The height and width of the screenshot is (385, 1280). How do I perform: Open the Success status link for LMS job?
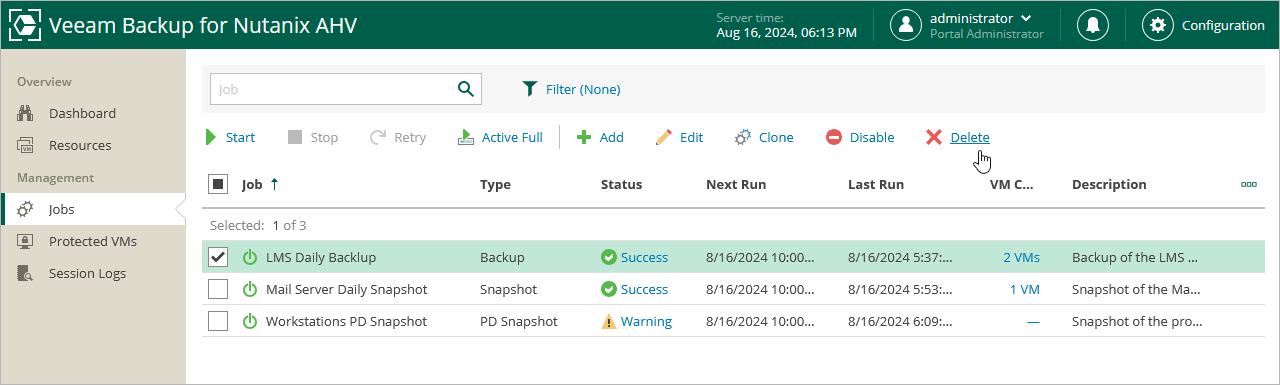tap(644, 257)
